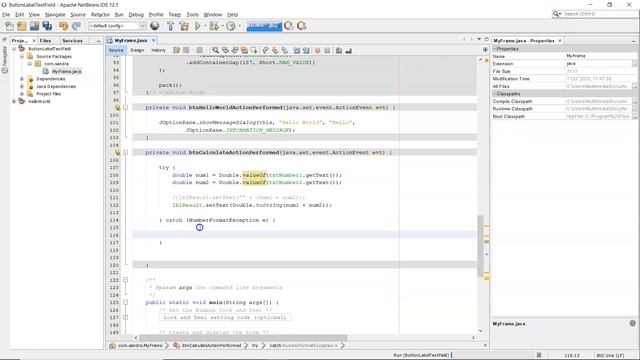Open the Window menu
Screen dimensions: 640x360
[213, 14]
